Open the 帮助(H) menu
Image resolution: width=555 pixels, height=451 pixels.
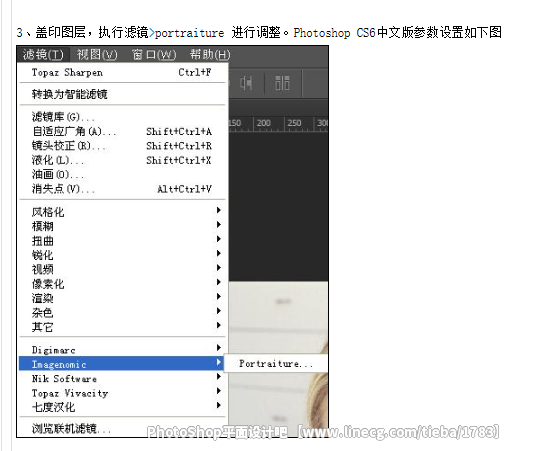[210, 55]
